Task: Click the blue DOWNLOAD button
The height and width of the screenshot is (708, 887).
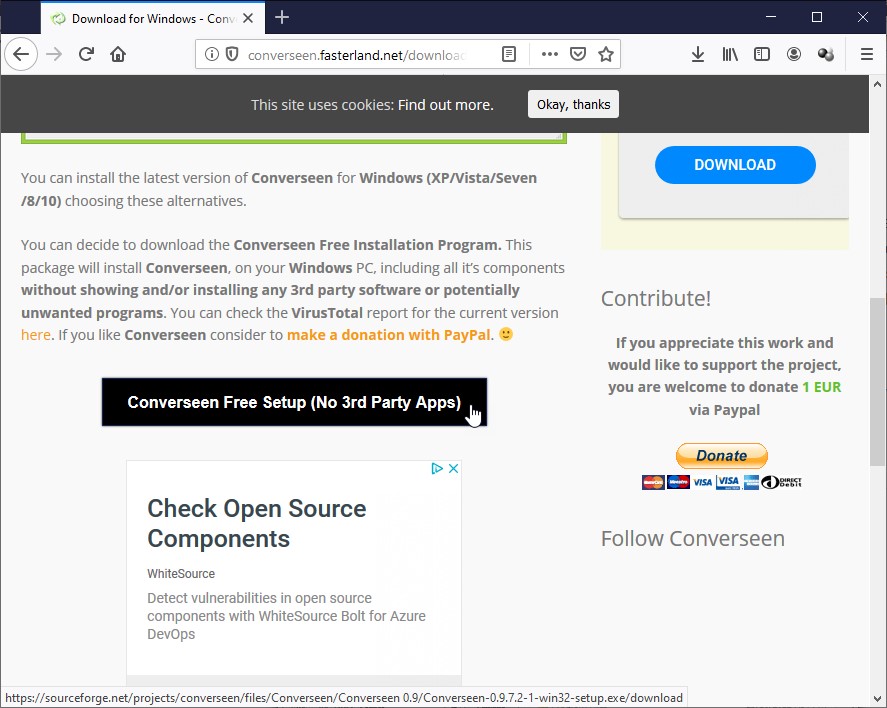Action: [x=735, y=165]
